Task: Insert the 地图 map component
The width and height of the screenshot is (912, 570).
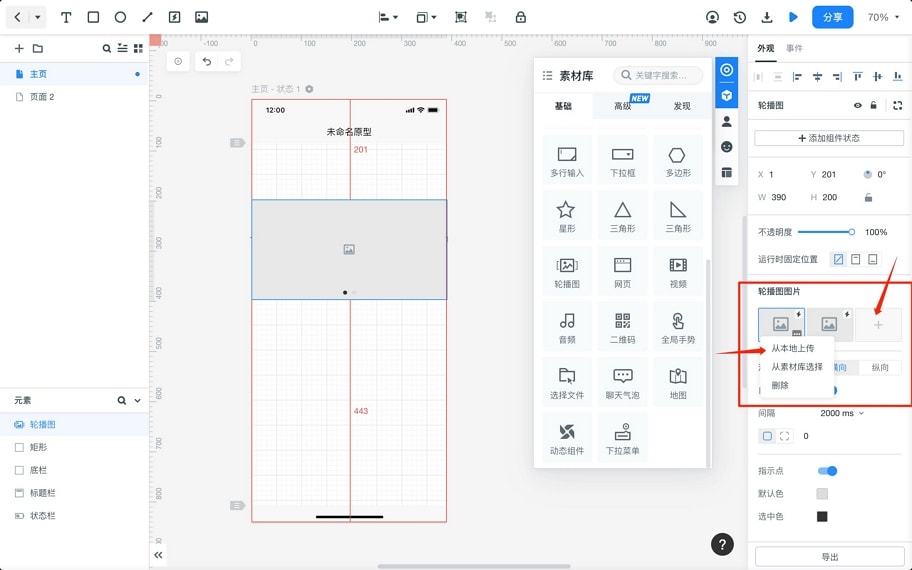Action: [x=678, y=383]
